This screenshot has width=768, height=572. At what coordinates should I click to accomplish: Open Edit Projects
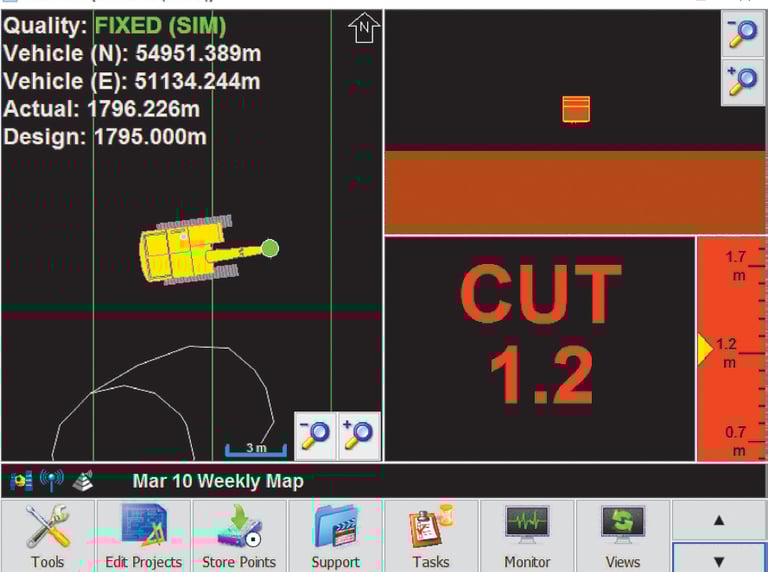tap(144, 536)
